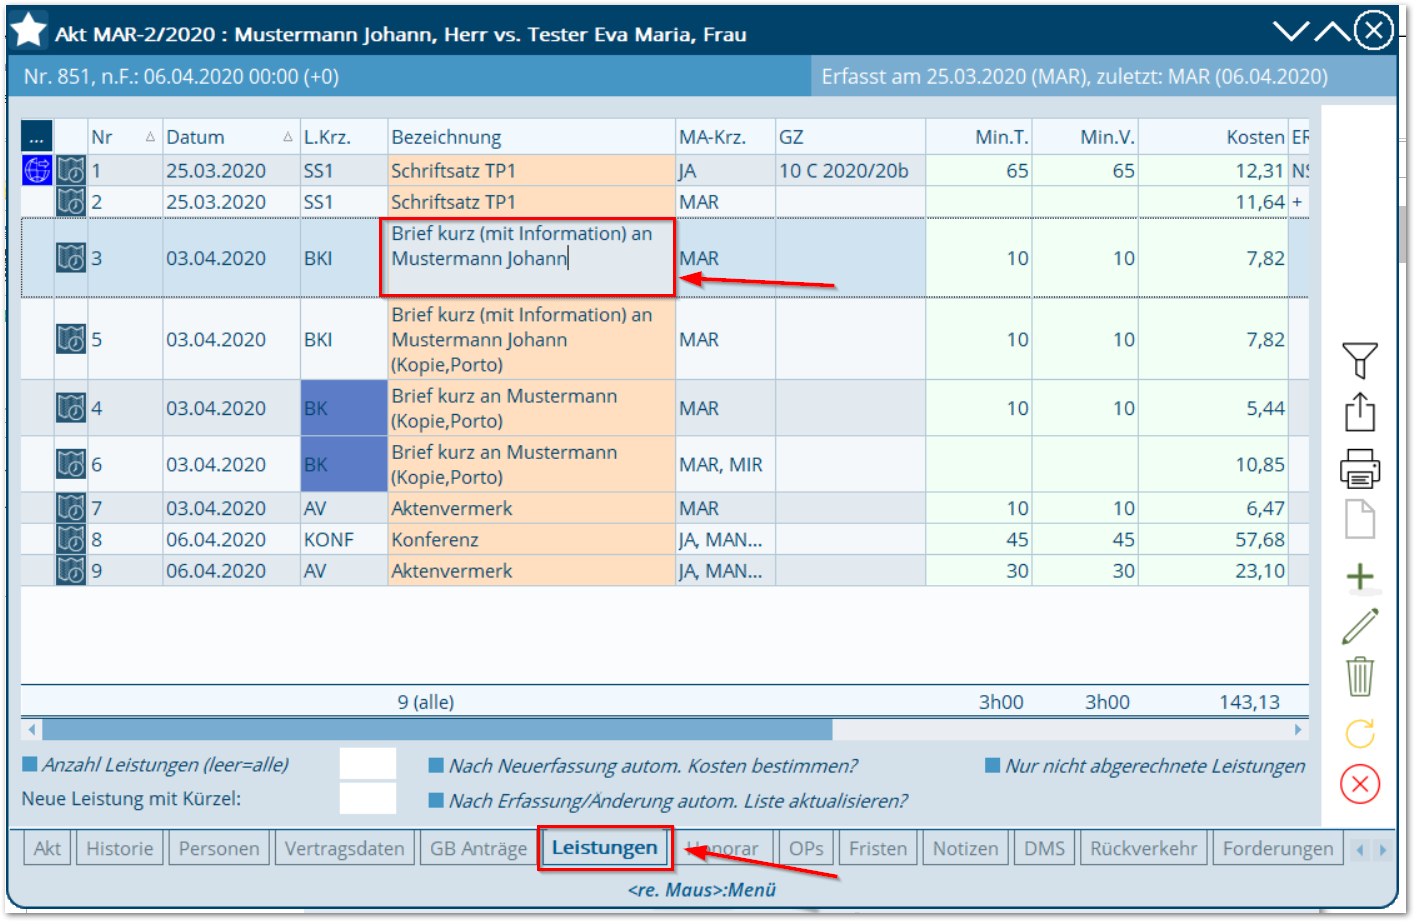The image size is (1415, 922).
Task: Click the time-book icon of row 9
Action: pos(71,570)
